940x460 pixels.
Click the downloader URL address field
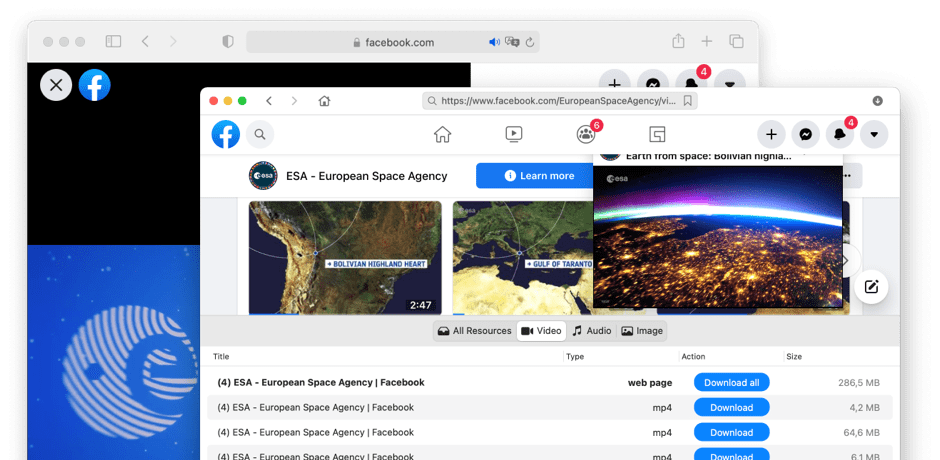click(x=559, y=101)
